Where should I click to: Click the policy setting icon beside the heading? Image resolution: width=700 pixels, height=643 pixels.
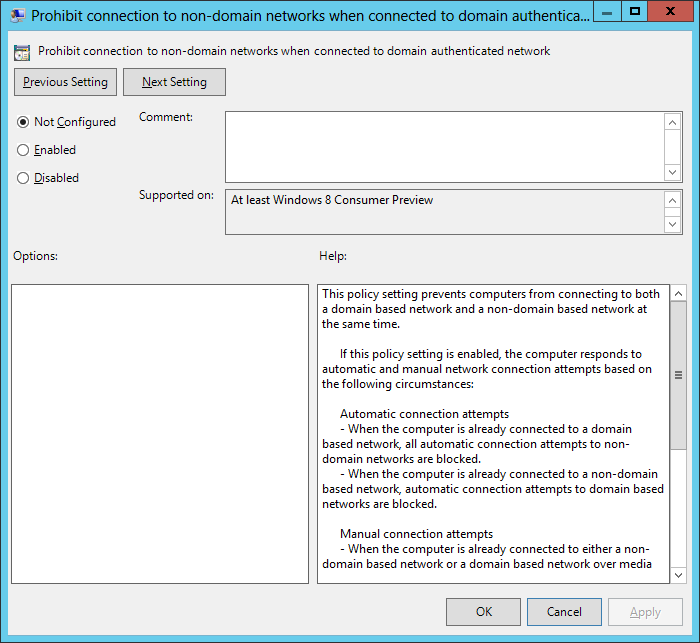[22, 51]
